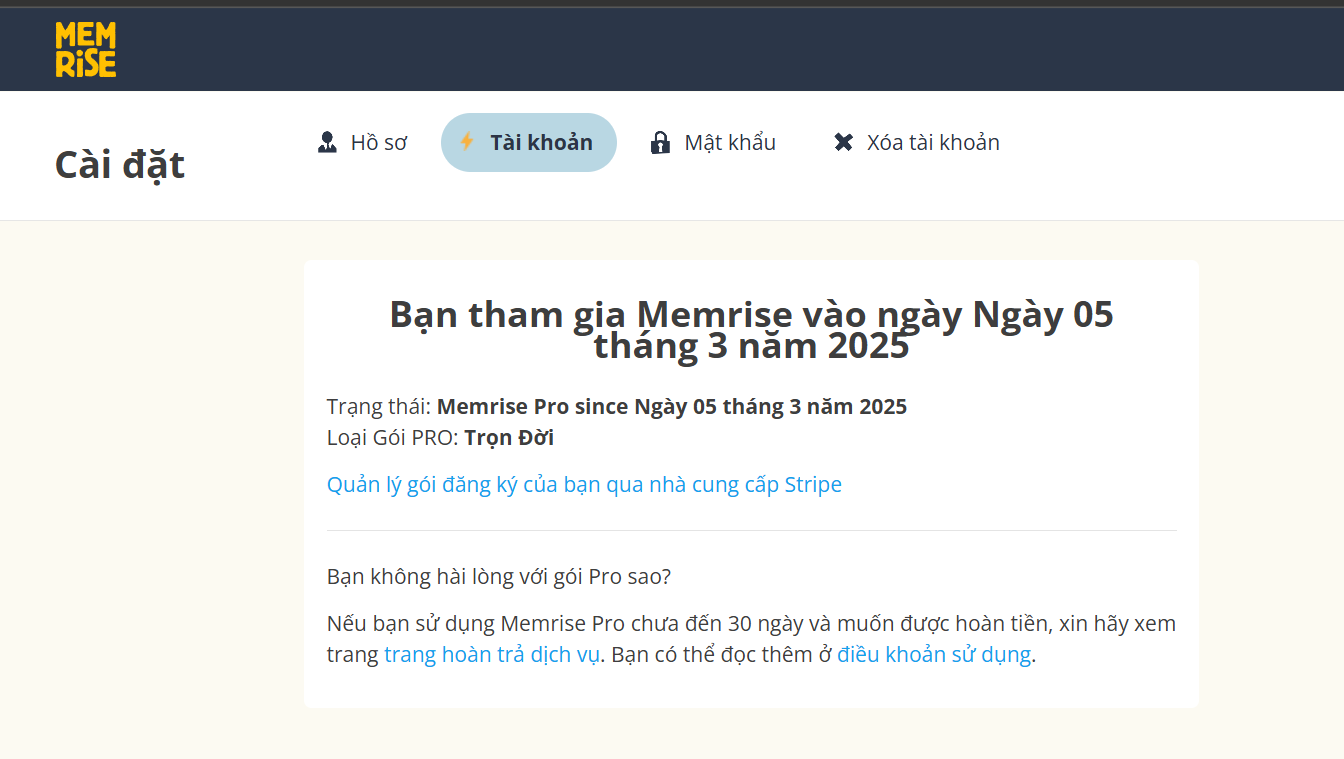Go to the Xóa tài khoản tab
Image resolution: width=1344 pixels, height=759 pixels.
(x=917, y=143)
